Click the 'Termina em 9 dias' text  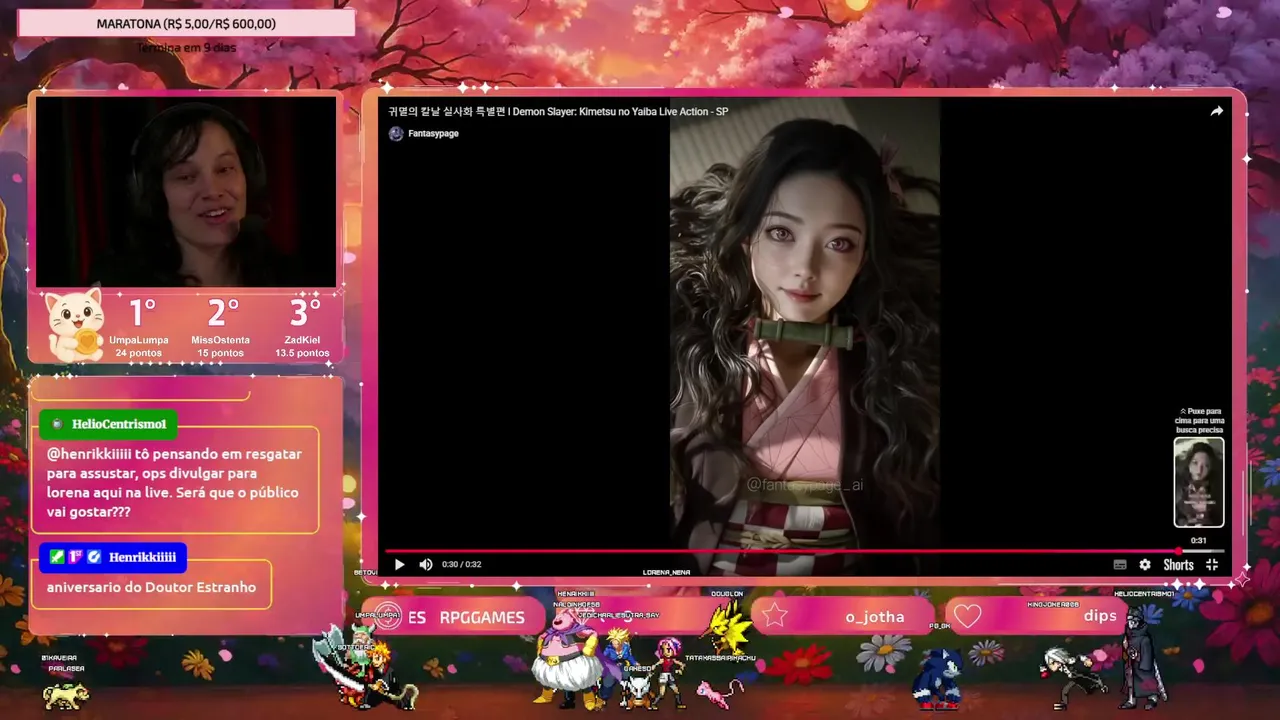click(186, 47)
